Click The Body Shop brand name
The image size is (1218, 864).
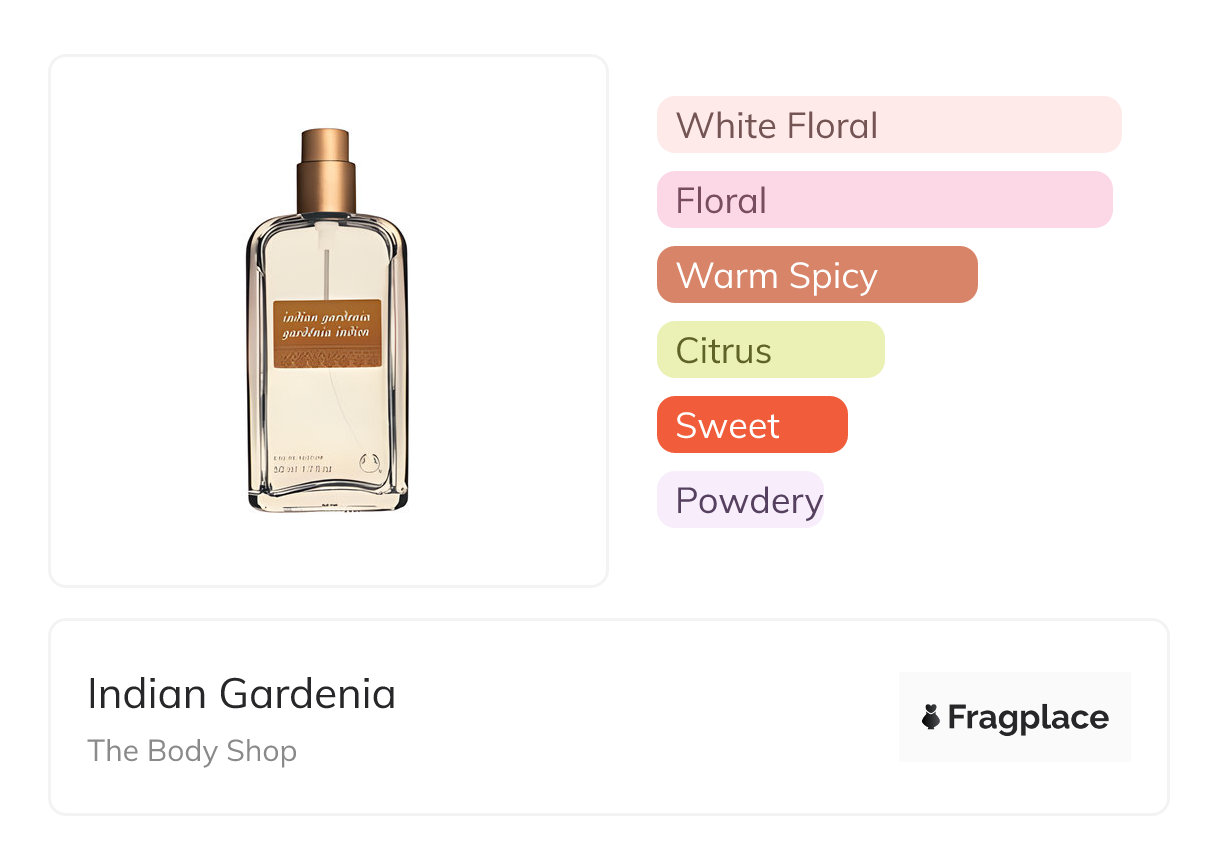(x=192, y=750)
